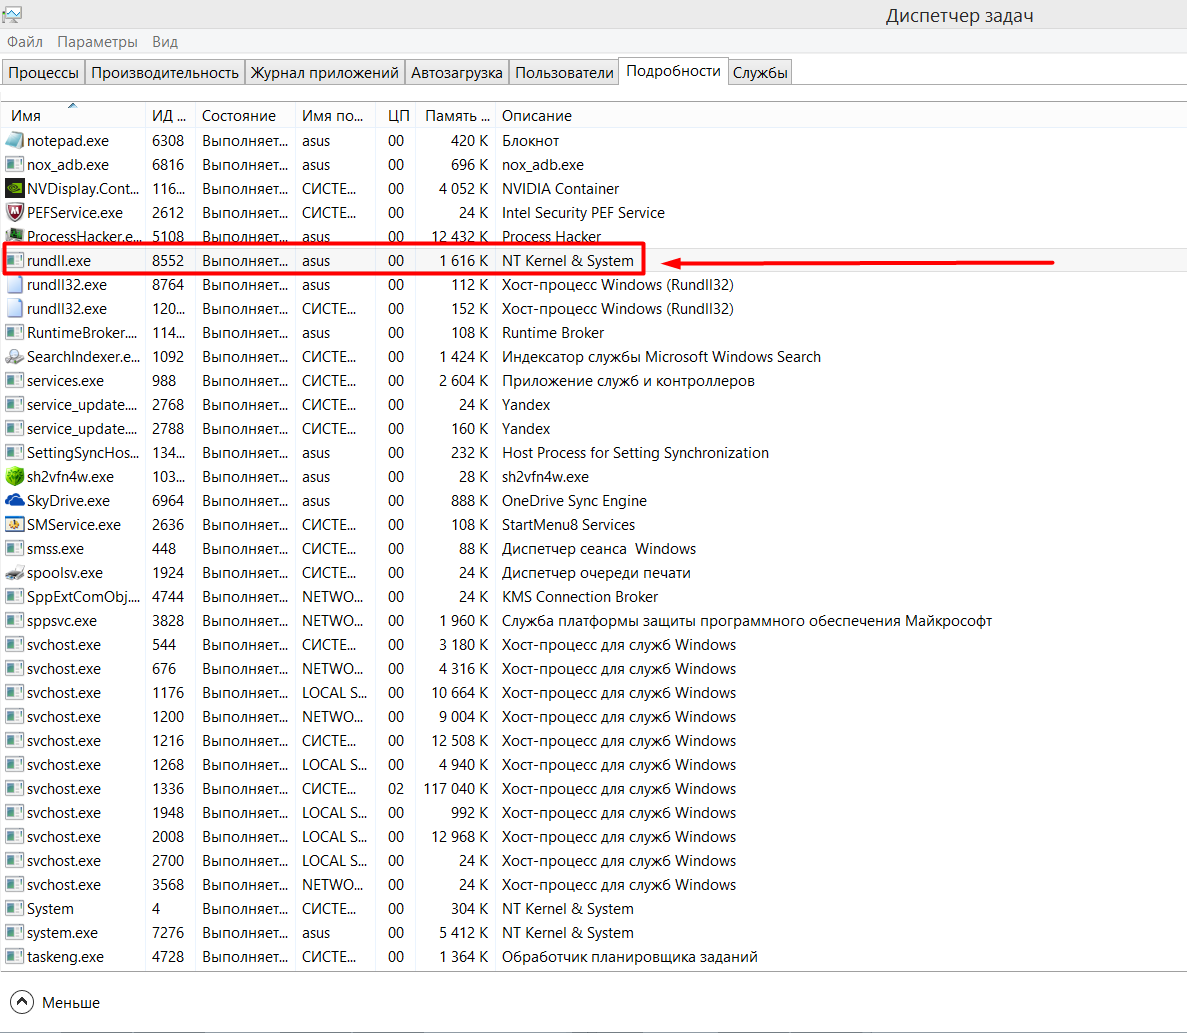Click the rundll32.exe icon with PID 8764

[x=14, y=285]
